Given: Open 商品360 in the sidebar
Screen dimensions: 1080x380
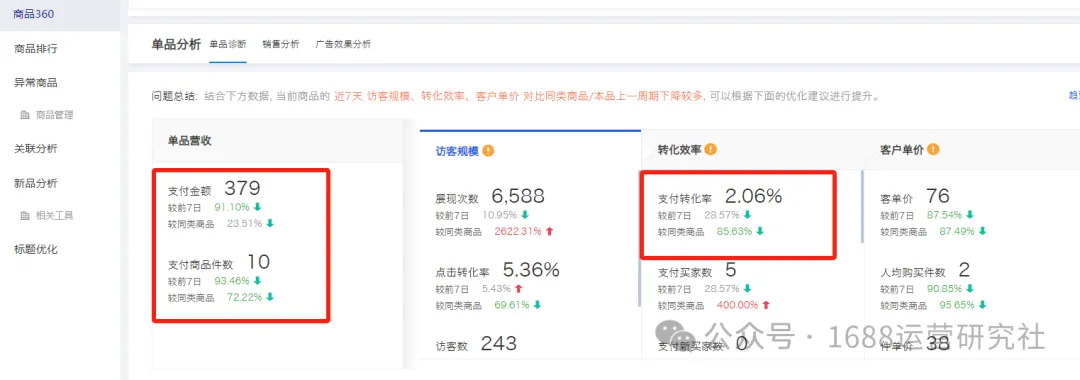Looking at the screenshot, I should [34, 14].
